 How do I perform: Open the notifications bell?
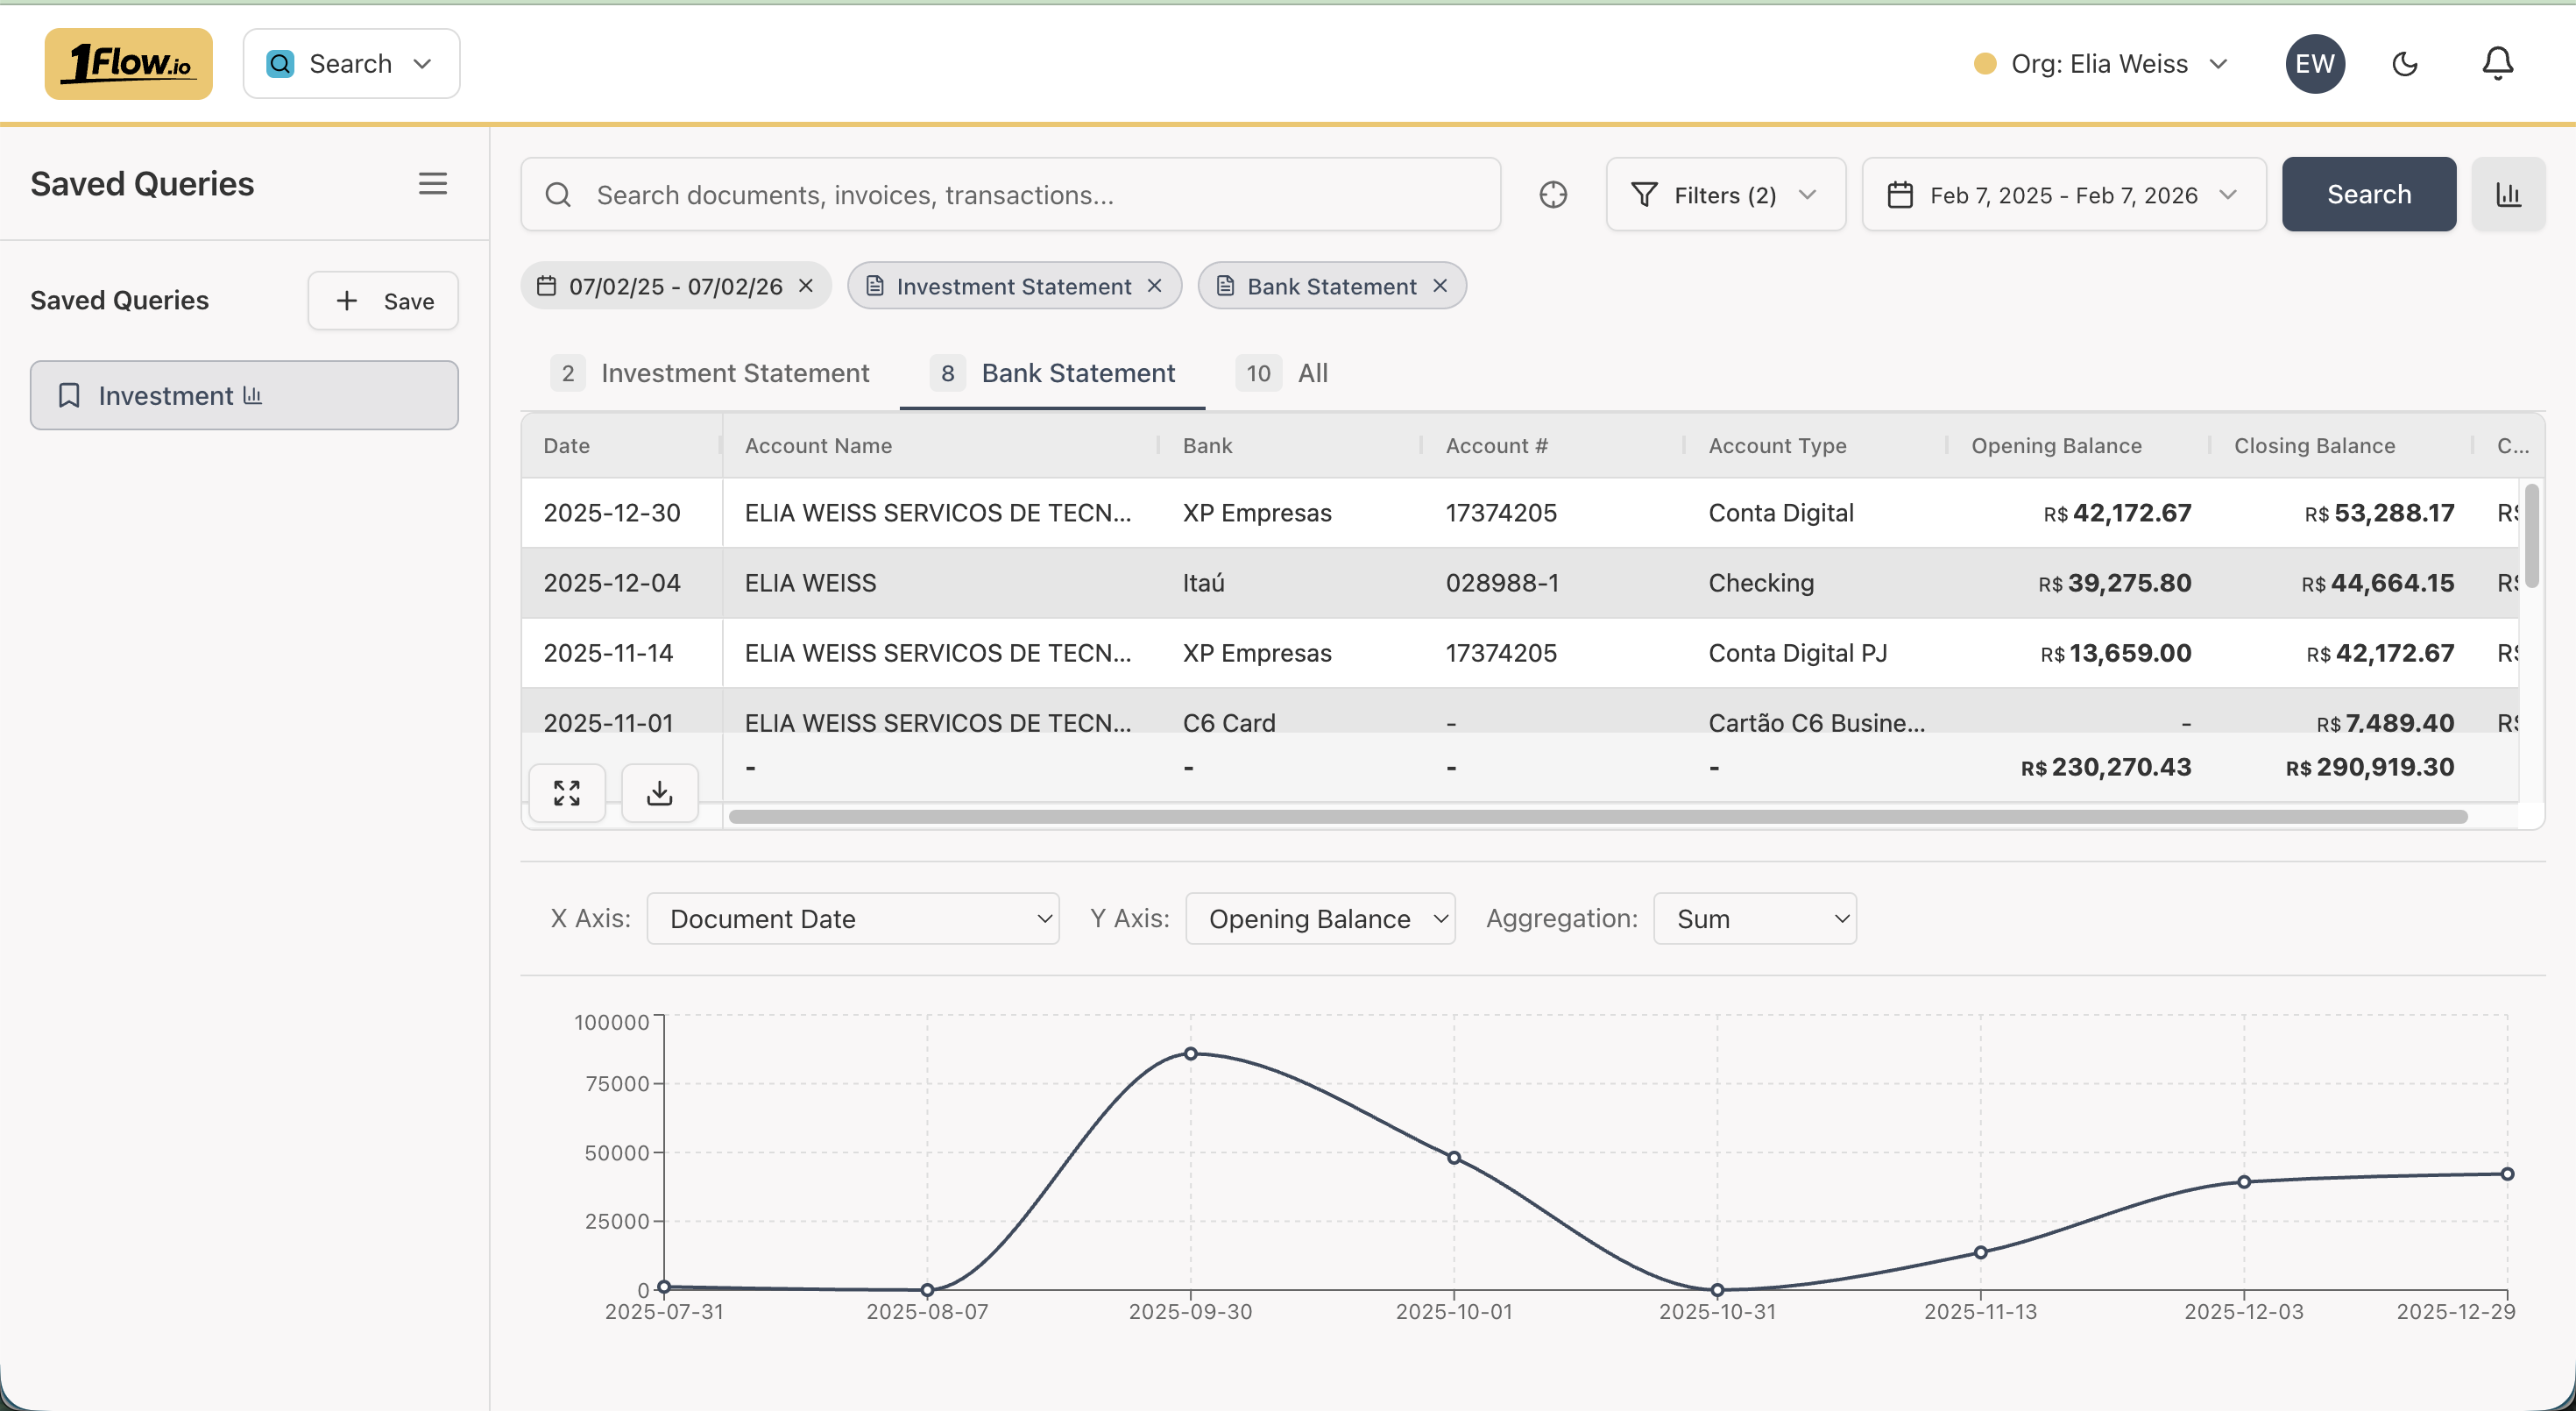pos(2497,64)
